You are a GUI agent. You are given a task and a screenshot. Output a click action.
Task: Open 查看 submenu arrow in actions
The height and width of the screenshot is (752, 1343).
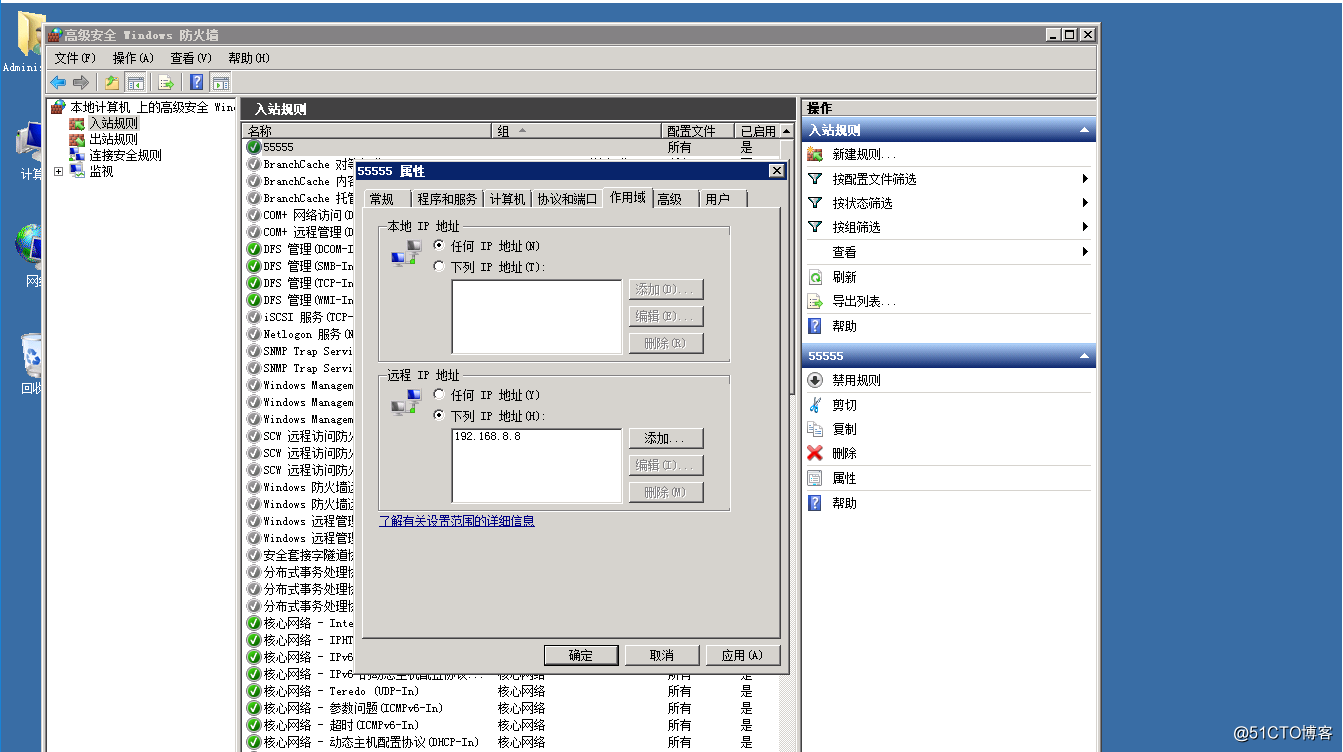(x=1085, y=252)
